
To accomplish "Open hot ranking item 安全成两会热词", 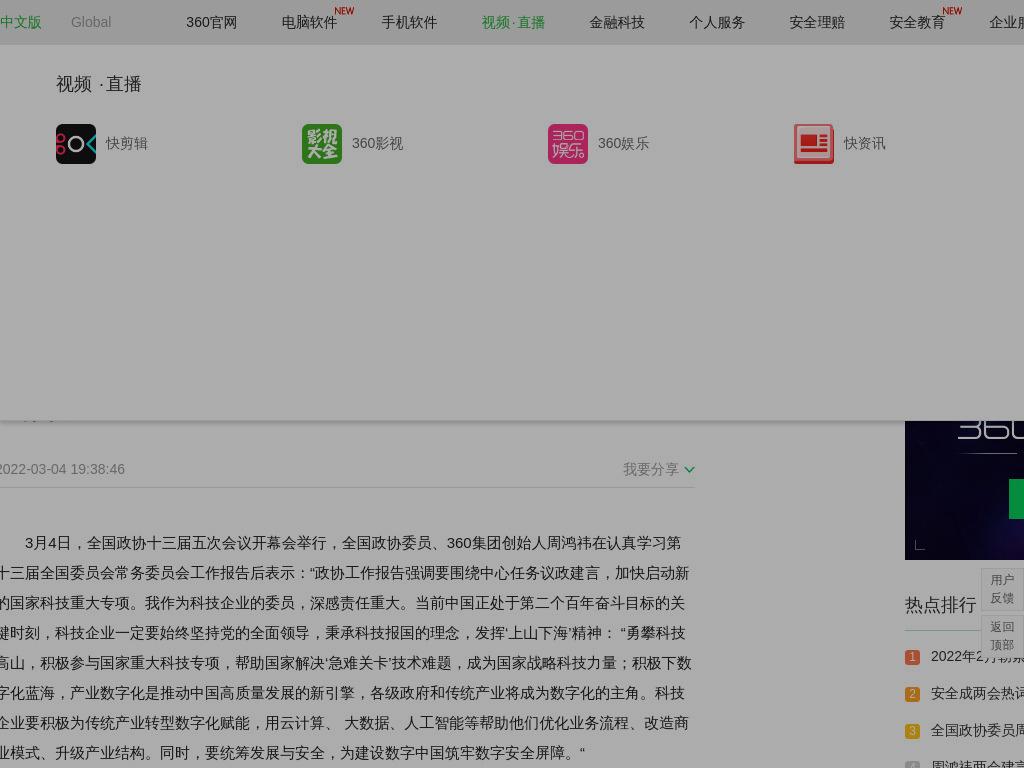I will click(x=977, y=694).
